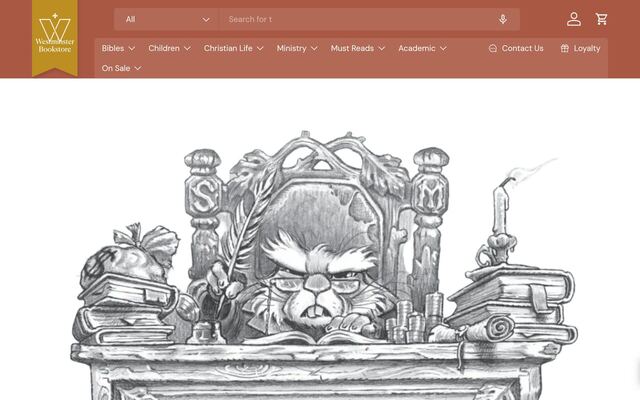Open the shopping cart icon
The width and height of the screenshot is (640, 400).
[x=601, y=19]
